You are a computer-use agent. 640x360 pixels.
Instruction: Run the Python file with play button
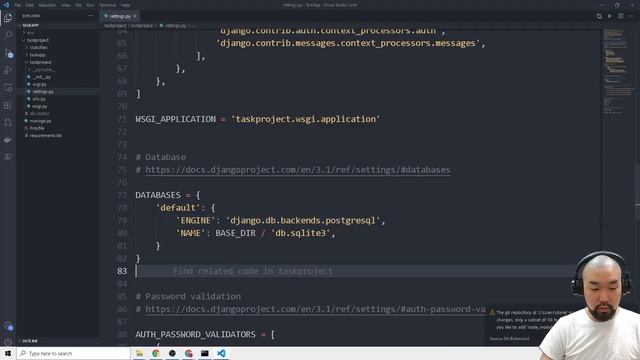610,16
